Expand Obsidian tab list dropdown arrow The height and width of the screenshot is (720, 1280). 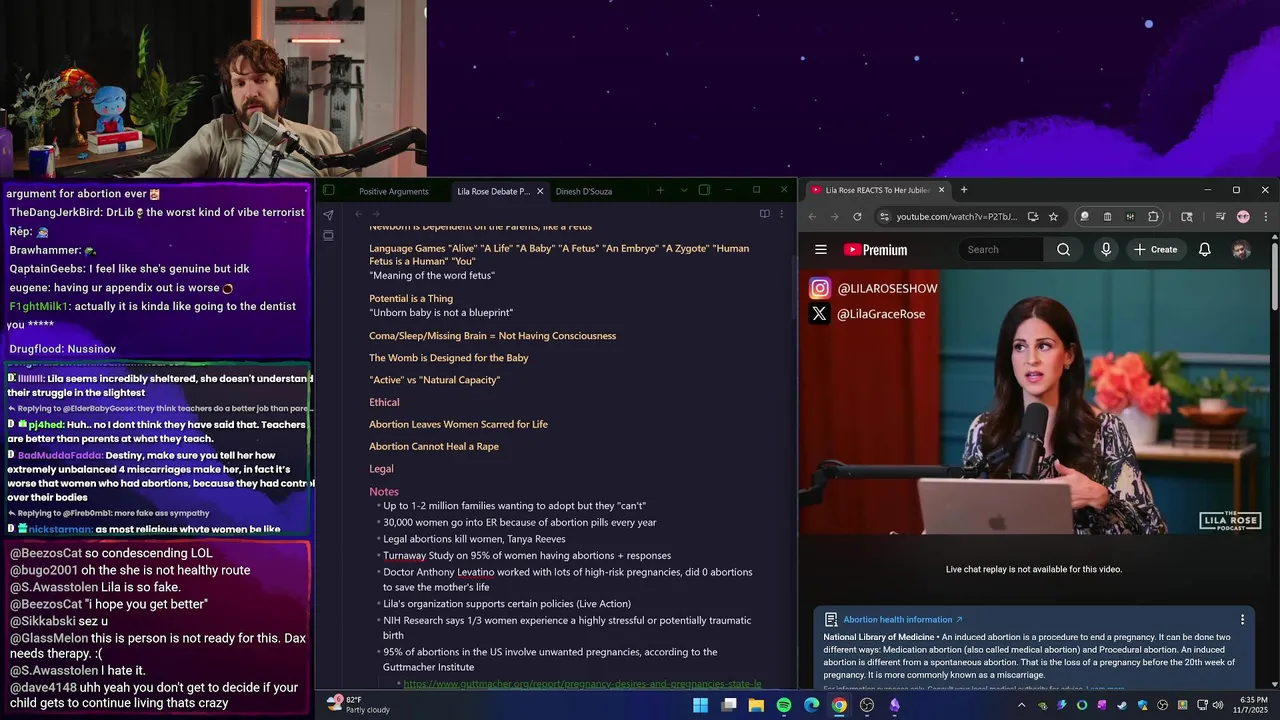pyautogui.click(x=684, y=190)
